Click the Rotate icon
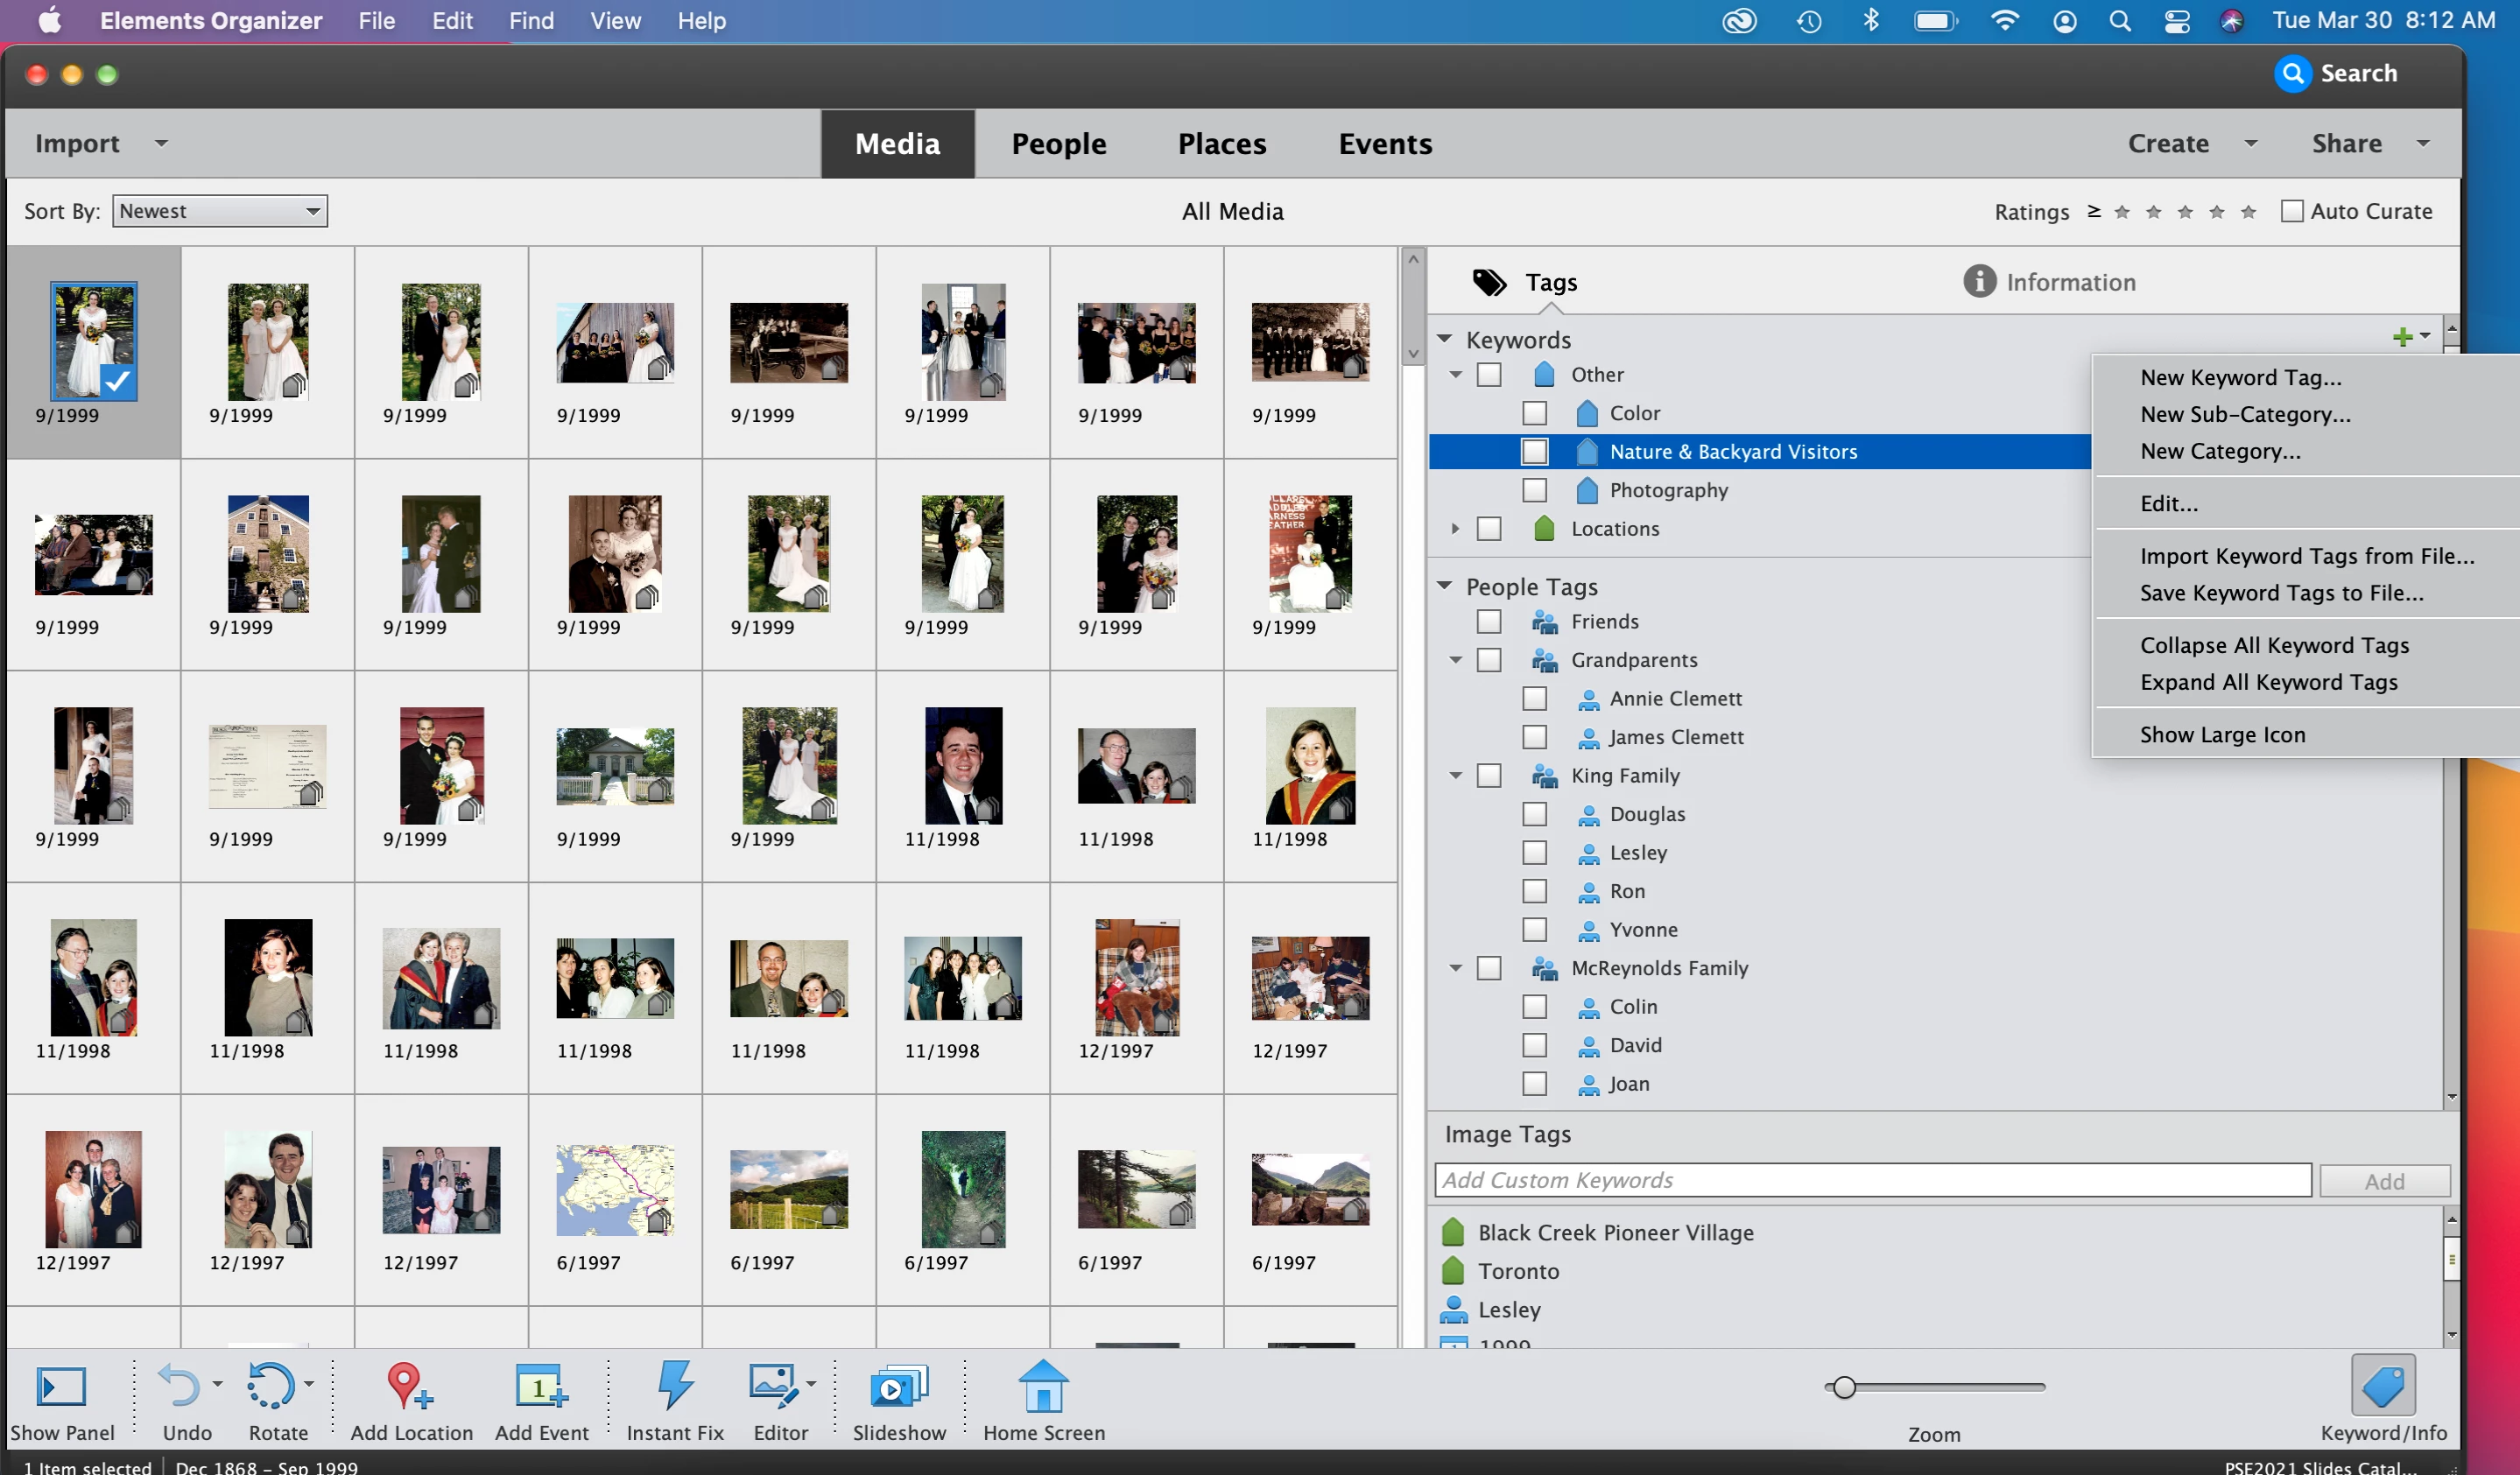Viewport: 2520px width, 1475px height. (x=271, y=1386)
